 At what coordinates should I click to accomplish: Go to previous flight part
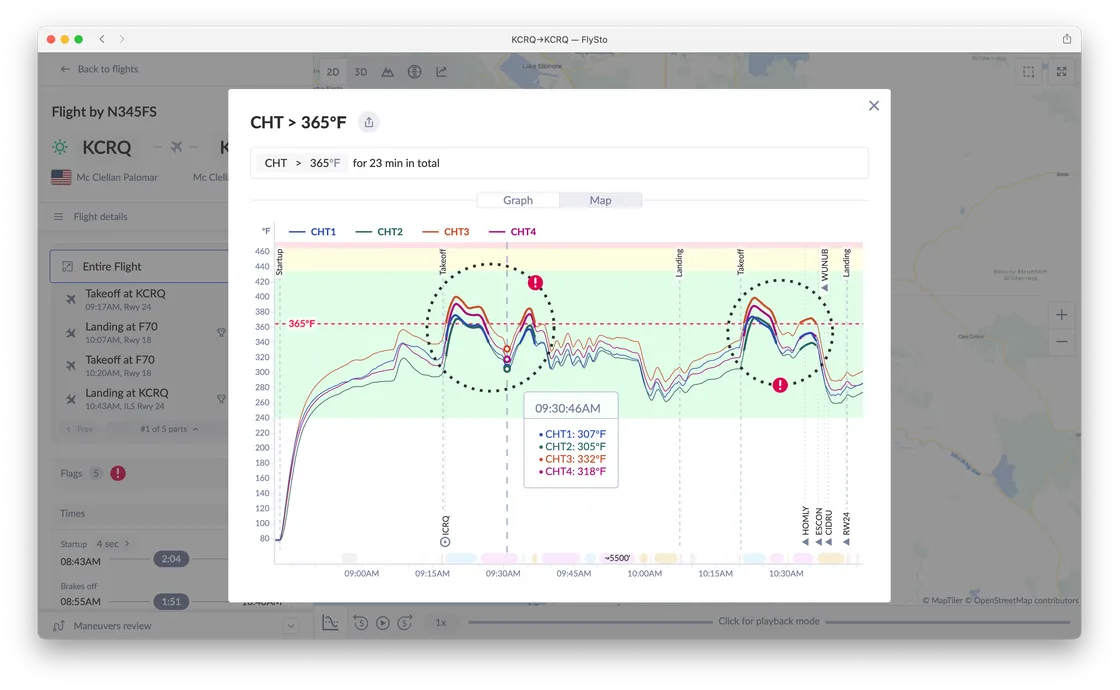[80, 429]
